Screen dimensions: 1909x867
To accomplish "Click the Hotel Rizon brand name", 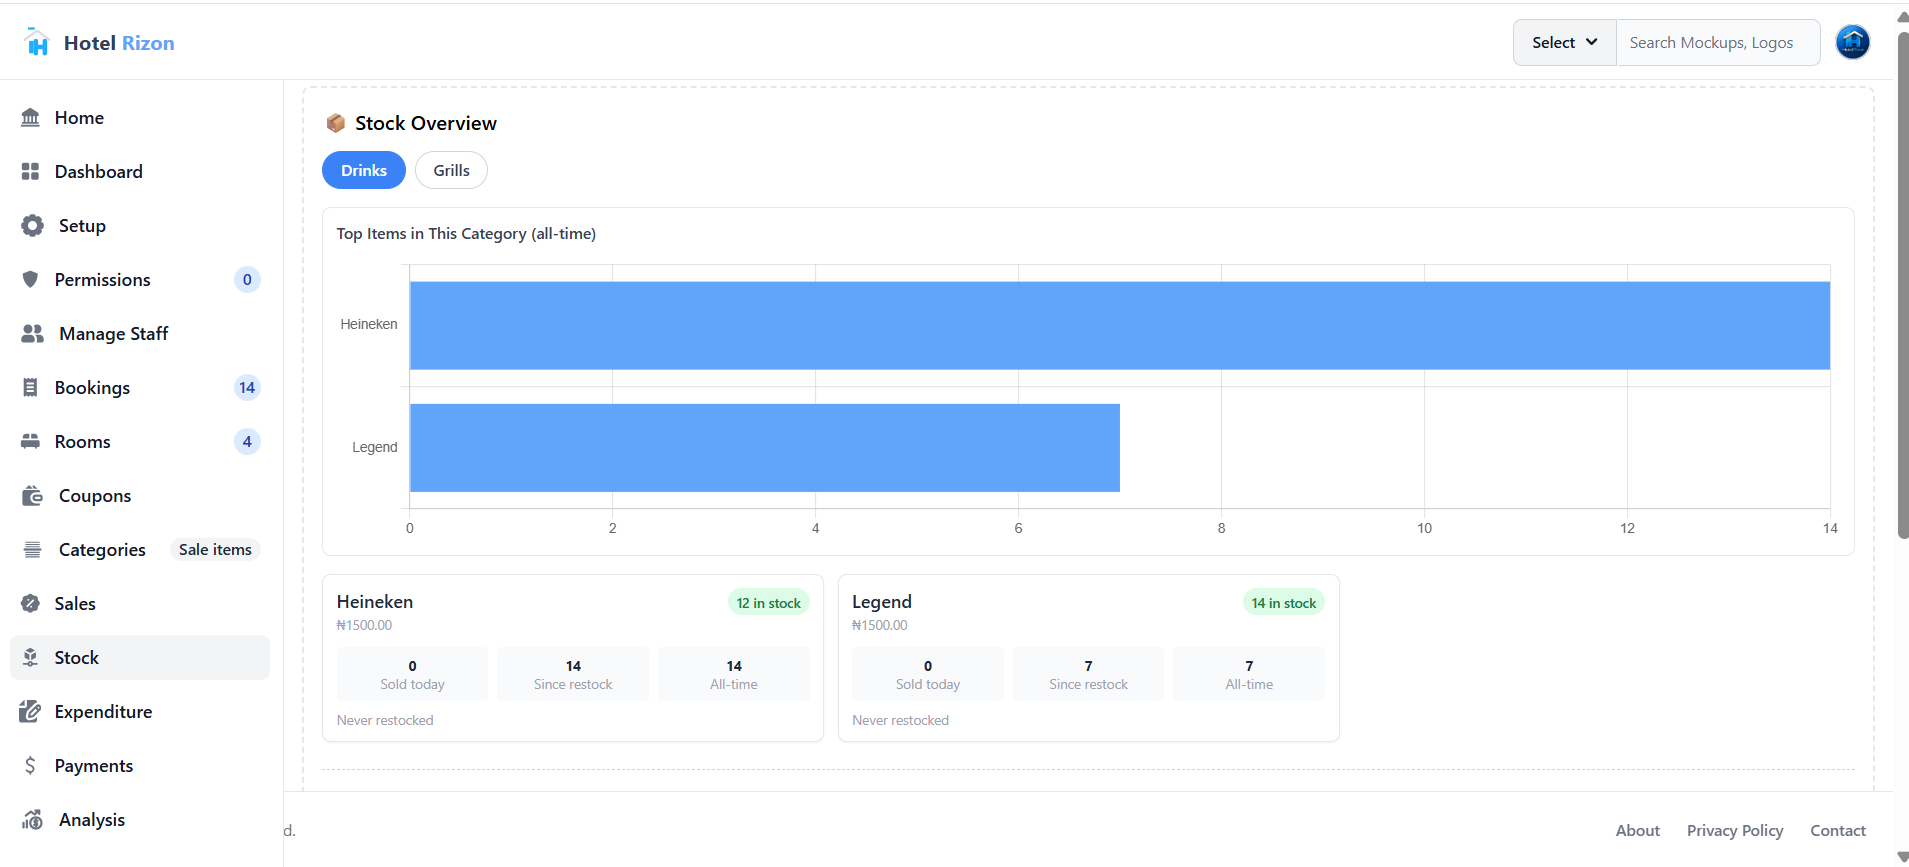I will pyautogui.click(x=119, y=43).
